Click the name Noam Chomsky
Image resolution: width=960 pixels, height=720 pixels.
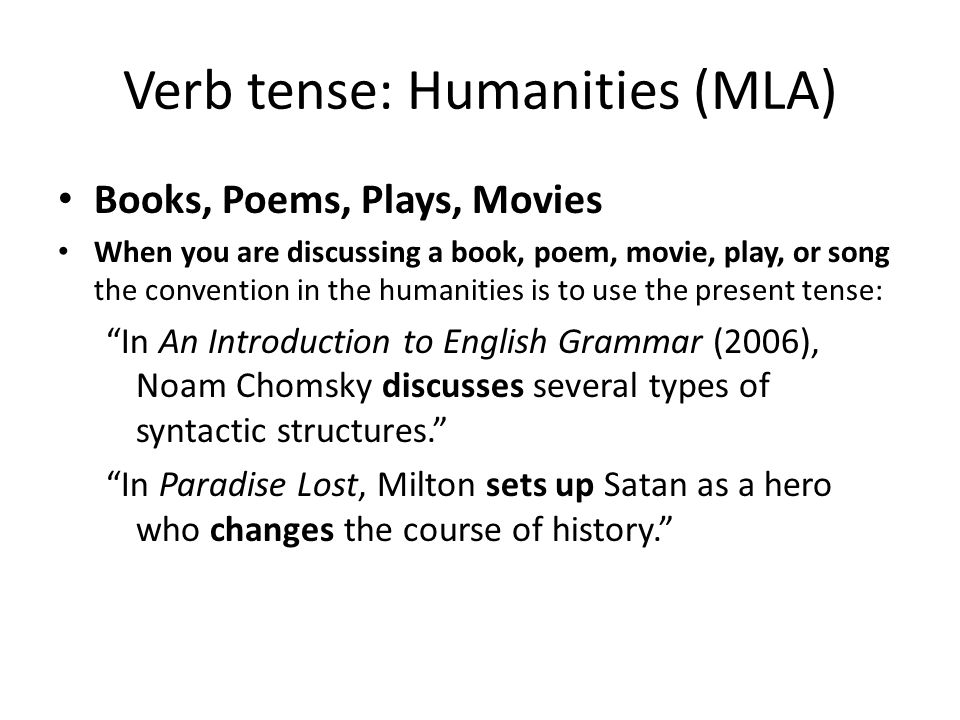tap(254, 386)
